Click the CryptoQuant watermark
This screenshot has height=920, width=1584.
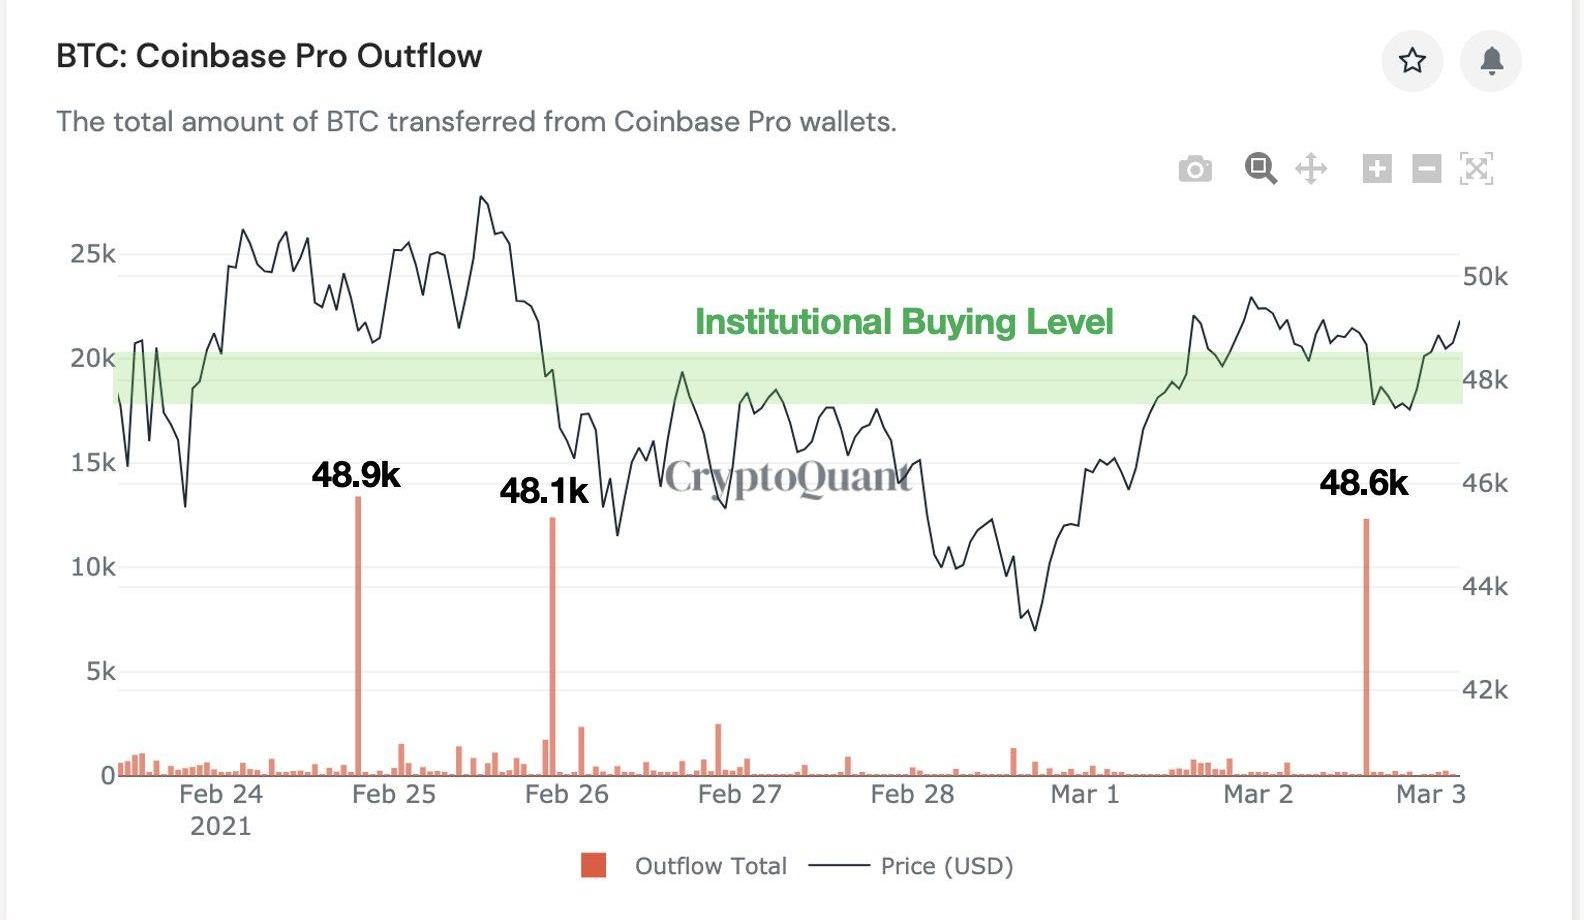[x=788, y=478]
